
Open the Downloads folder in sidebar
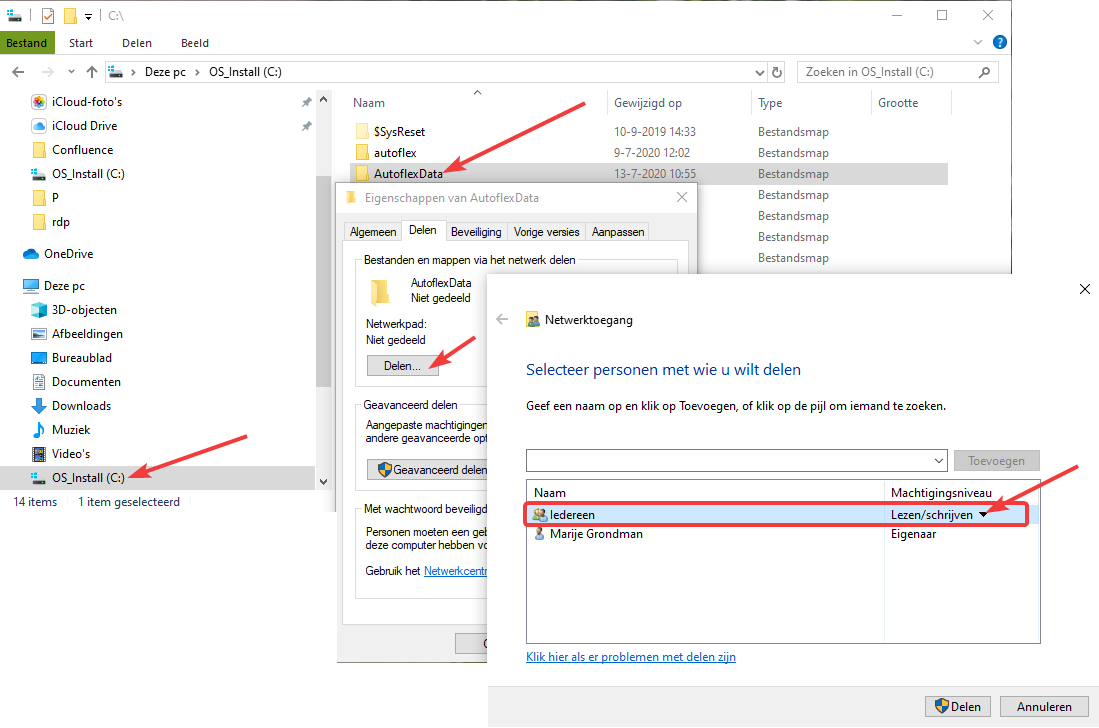81,406
